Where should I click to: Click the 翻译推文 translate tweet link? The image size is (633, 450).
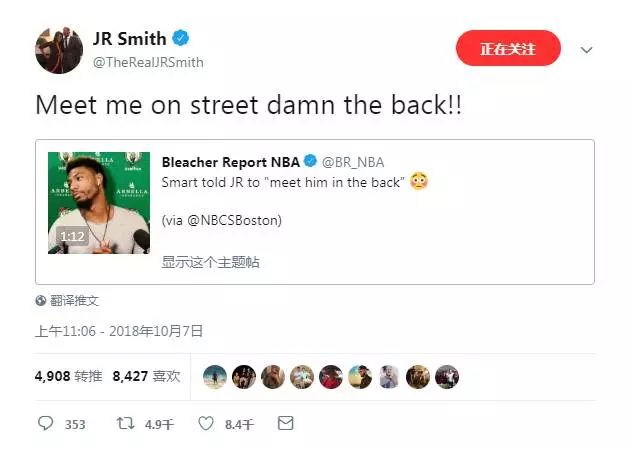(x=74, y=300)
